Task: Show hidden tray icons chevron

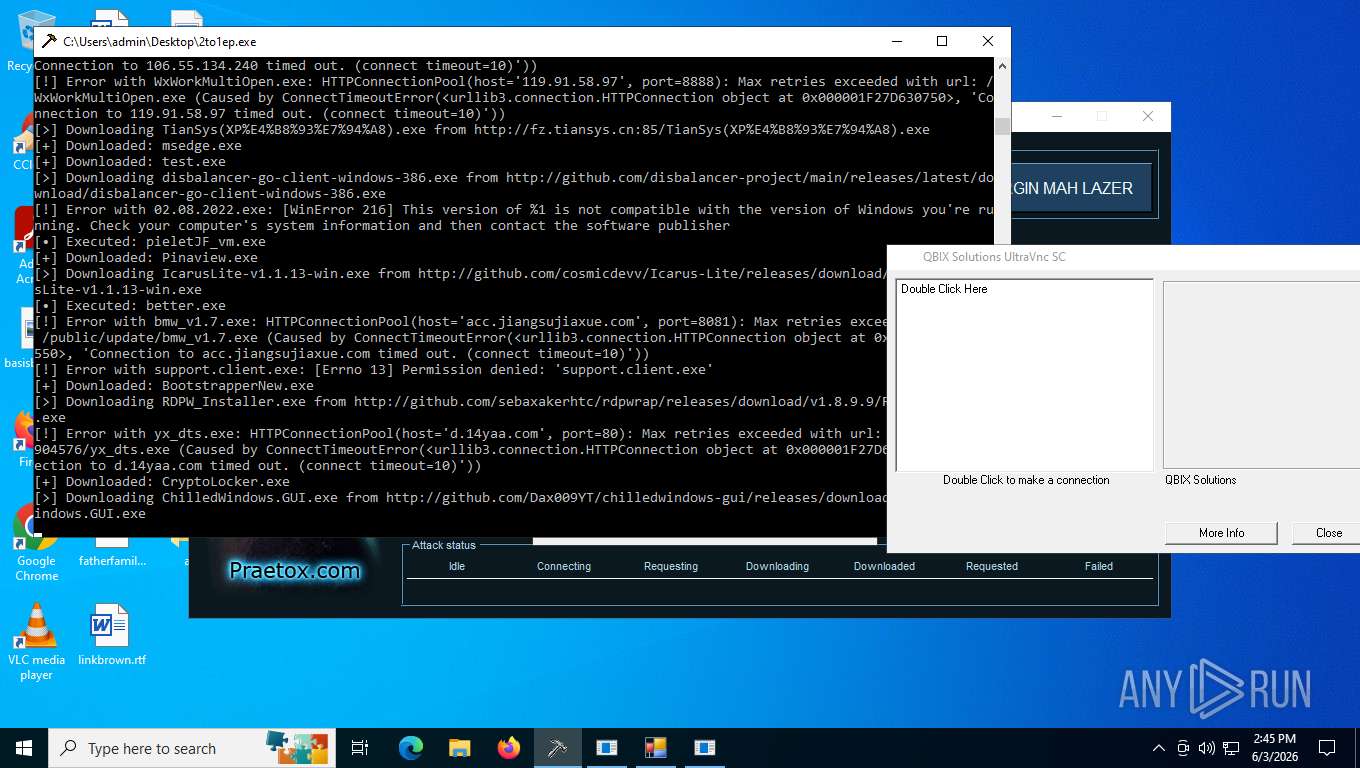Action: click(1159, 748)
